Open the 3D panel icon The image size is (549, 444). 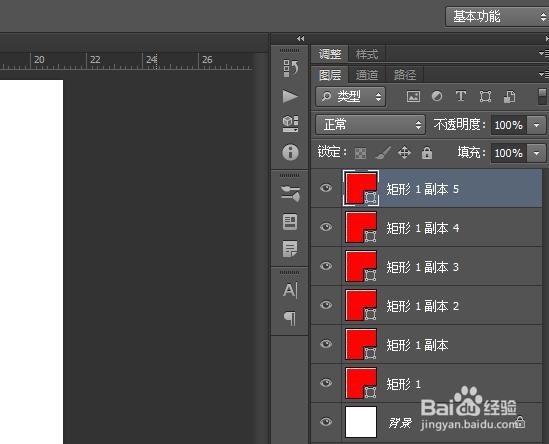[x=290, y=124]
